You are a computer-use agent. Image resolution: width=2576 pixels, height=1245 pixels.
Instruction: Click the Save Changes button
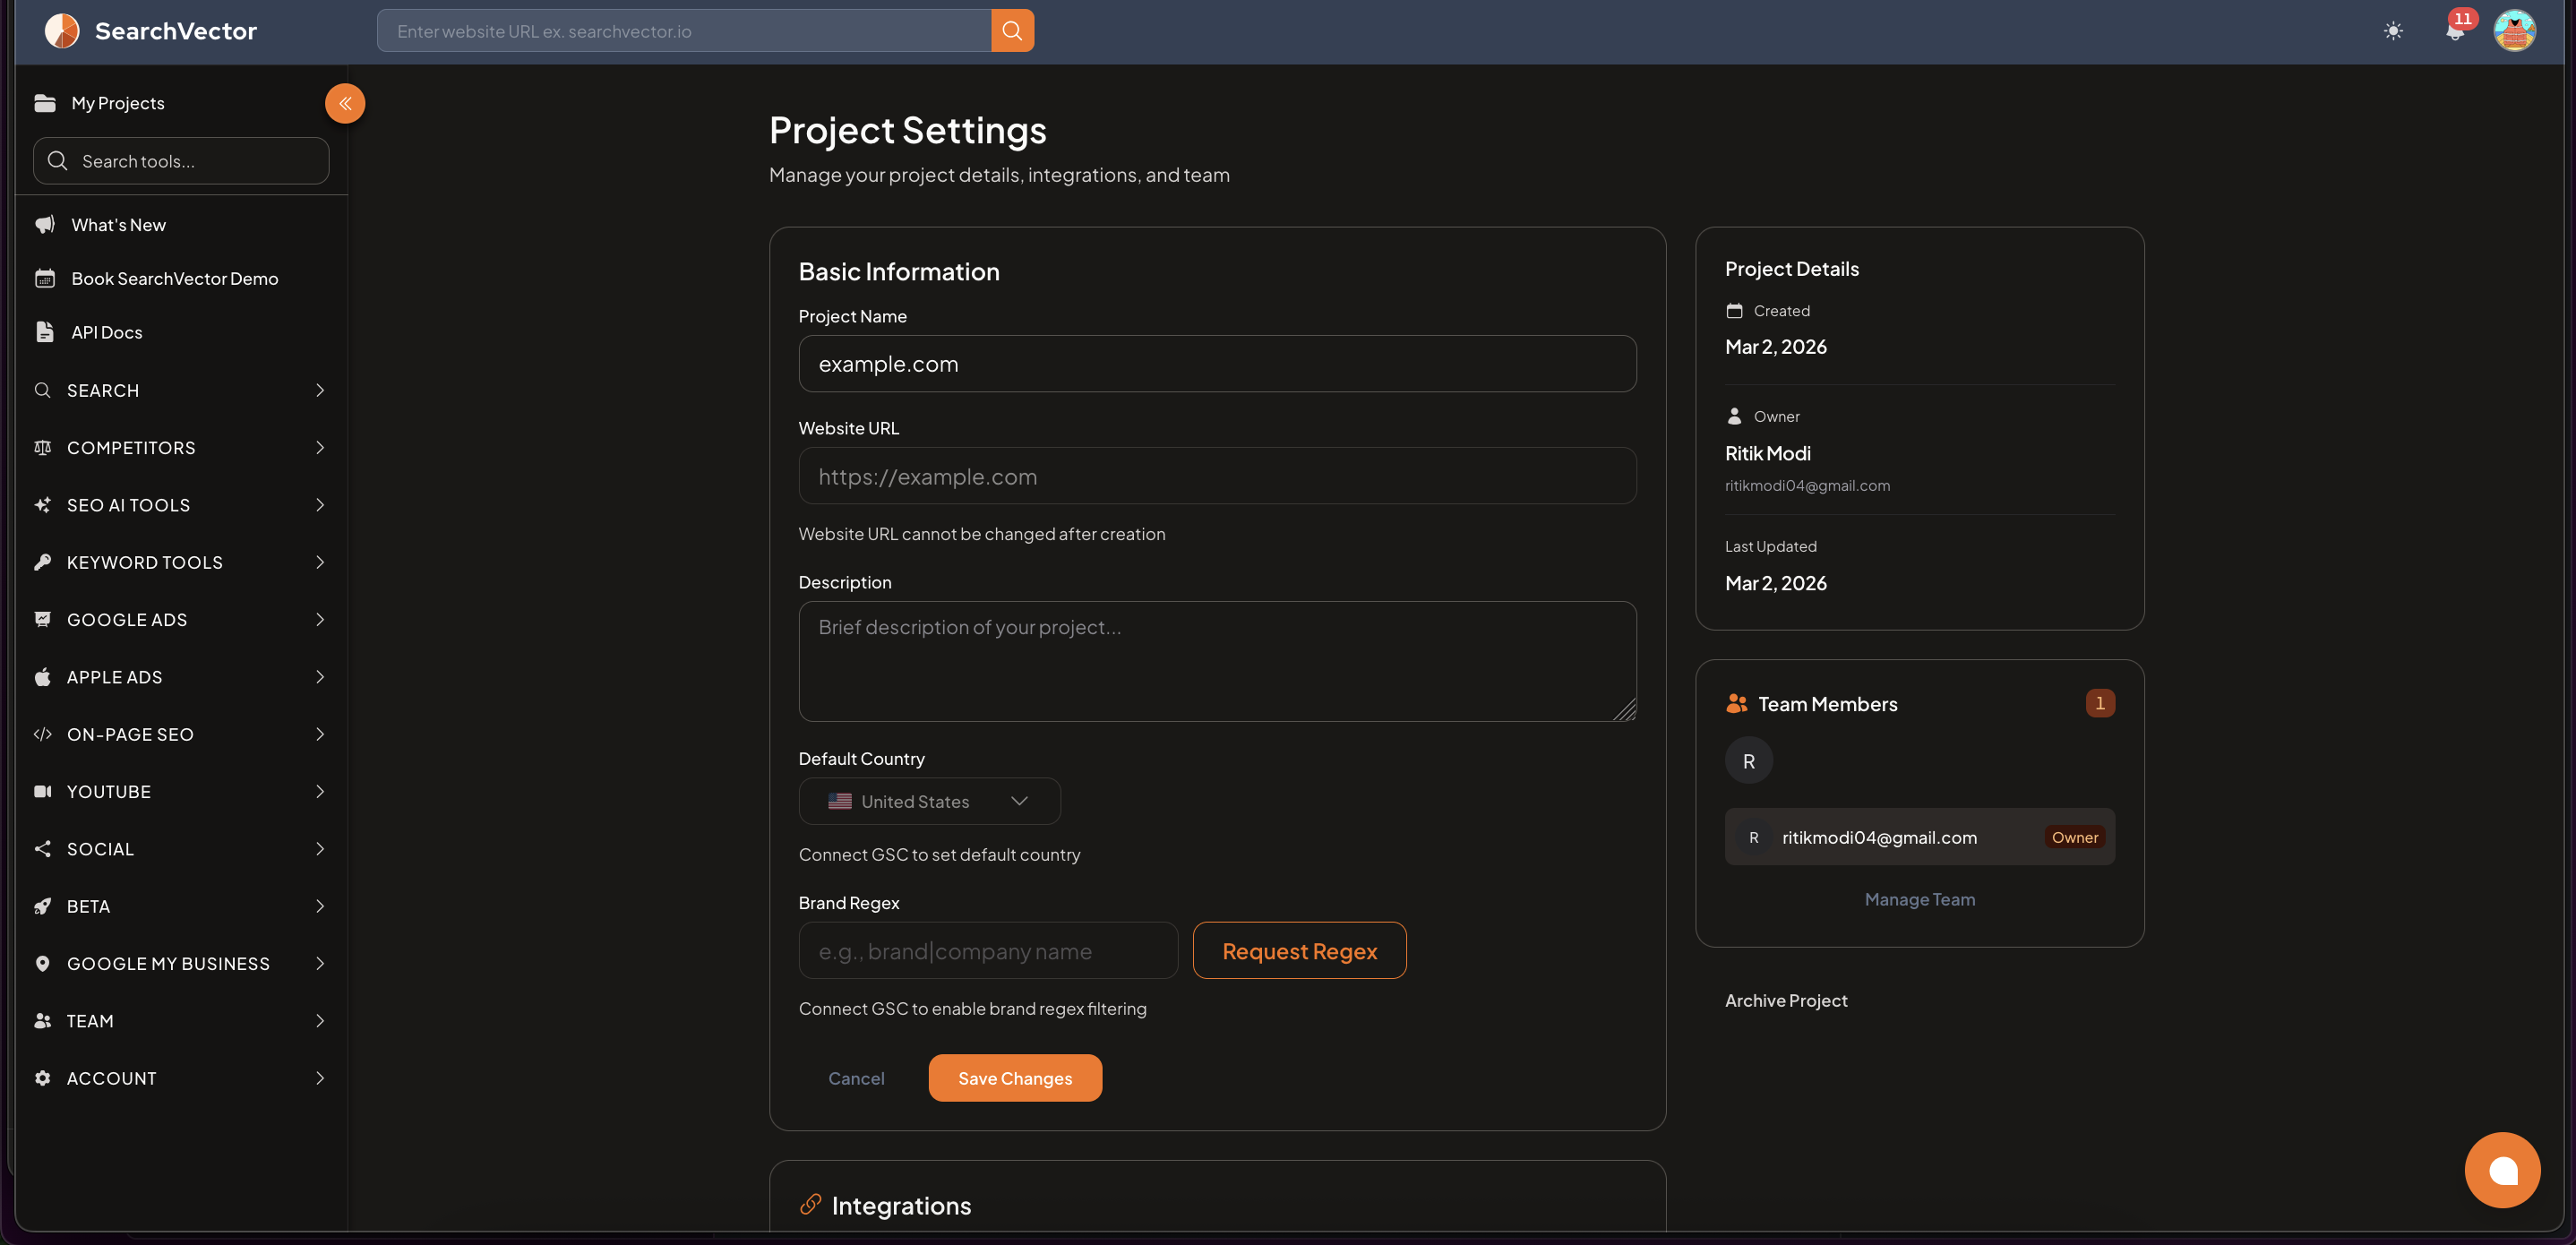1015,1078
